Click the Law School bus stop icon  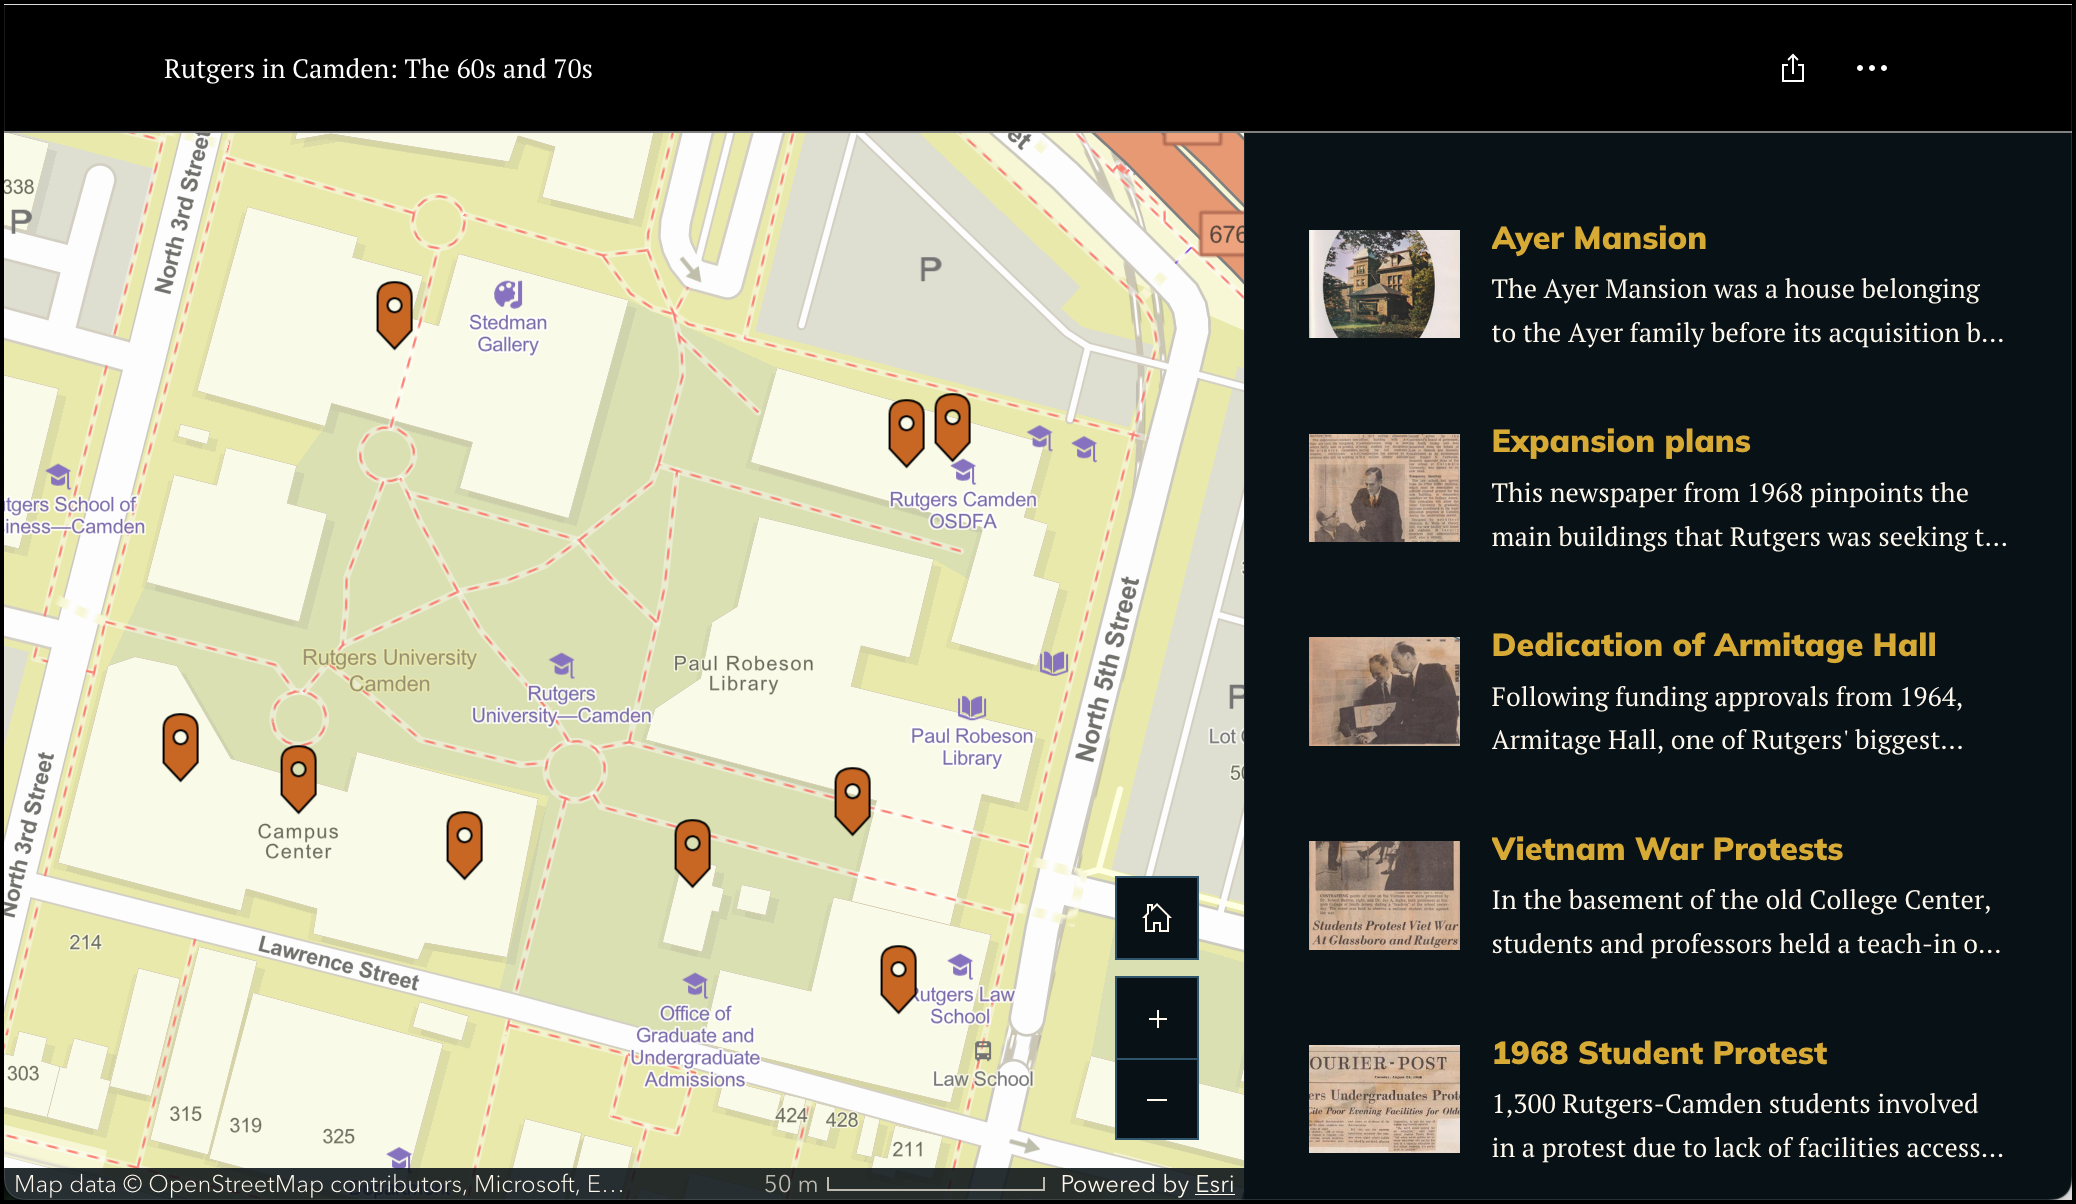pyautogui.click(x=983, y=1050)
